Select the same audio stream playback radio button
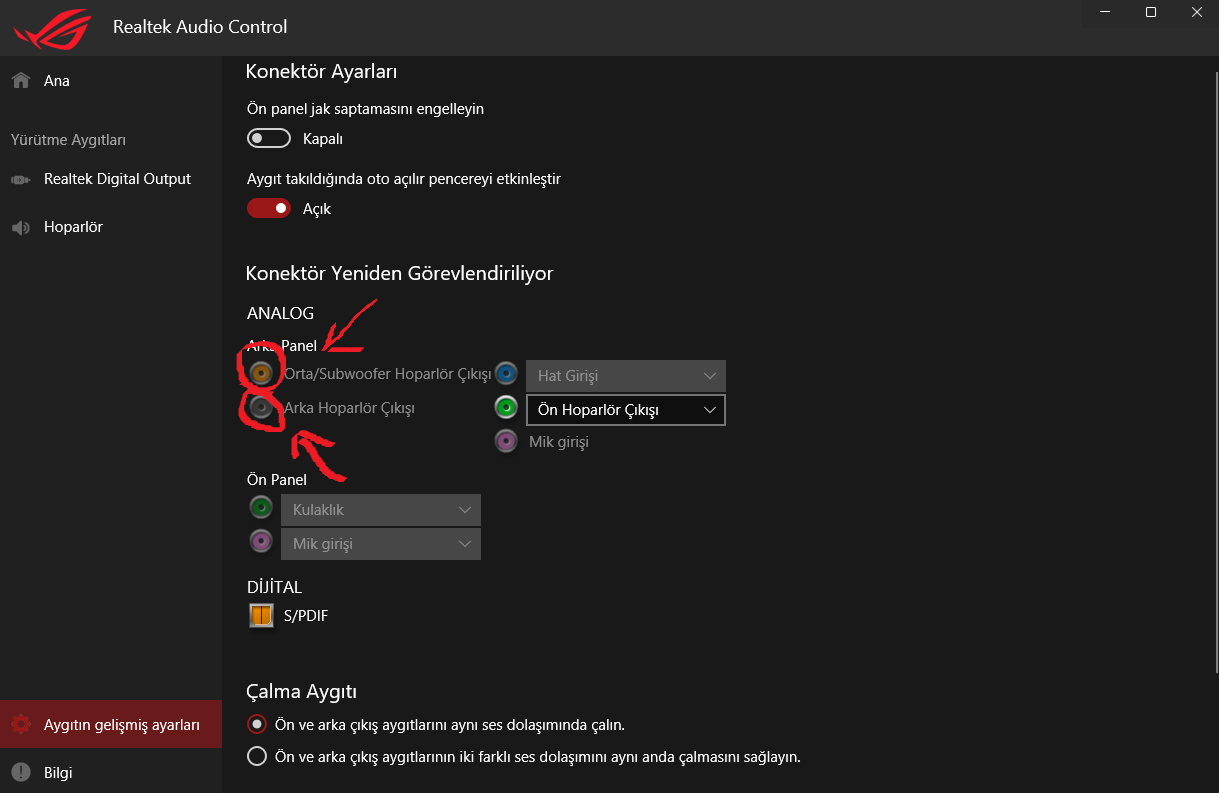The width and height of the screenshot is (1219, 793). pos(257,724)
